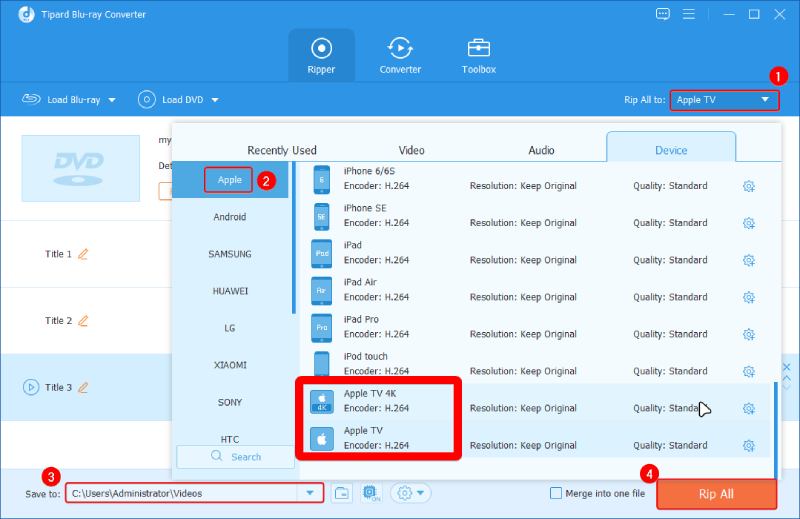Select SAMSUNG in the device brand list
Viewport: 800px width, 519px height.
[230, 254]
